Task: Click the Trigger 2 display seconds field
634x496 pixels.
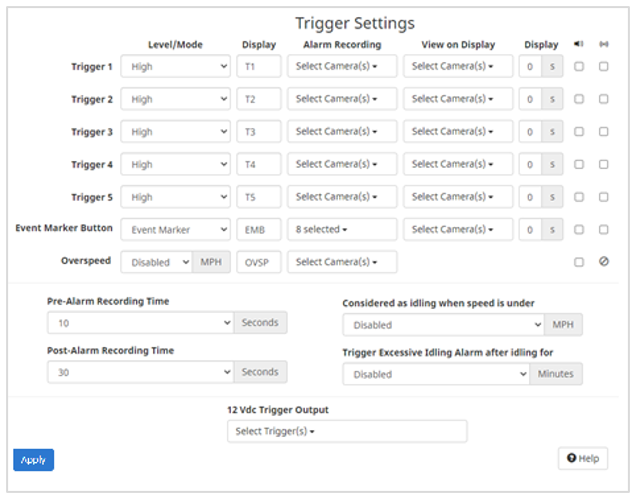Action: coord(532,100)
